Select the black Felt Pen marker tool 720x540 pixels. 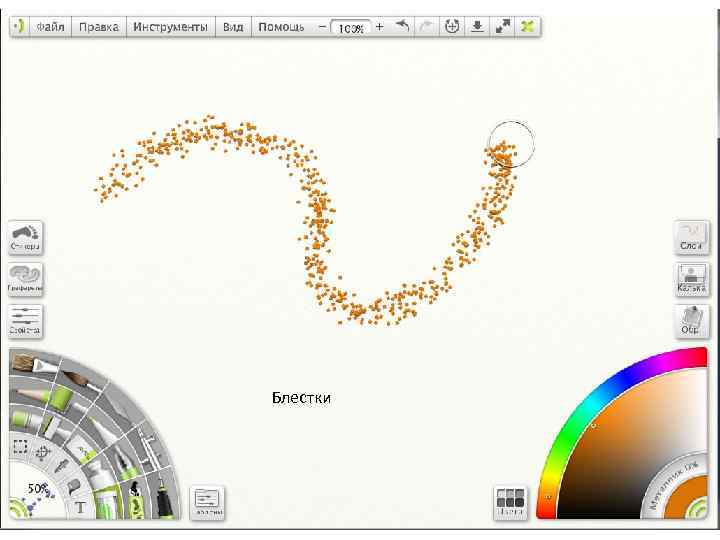coord(164,500)
